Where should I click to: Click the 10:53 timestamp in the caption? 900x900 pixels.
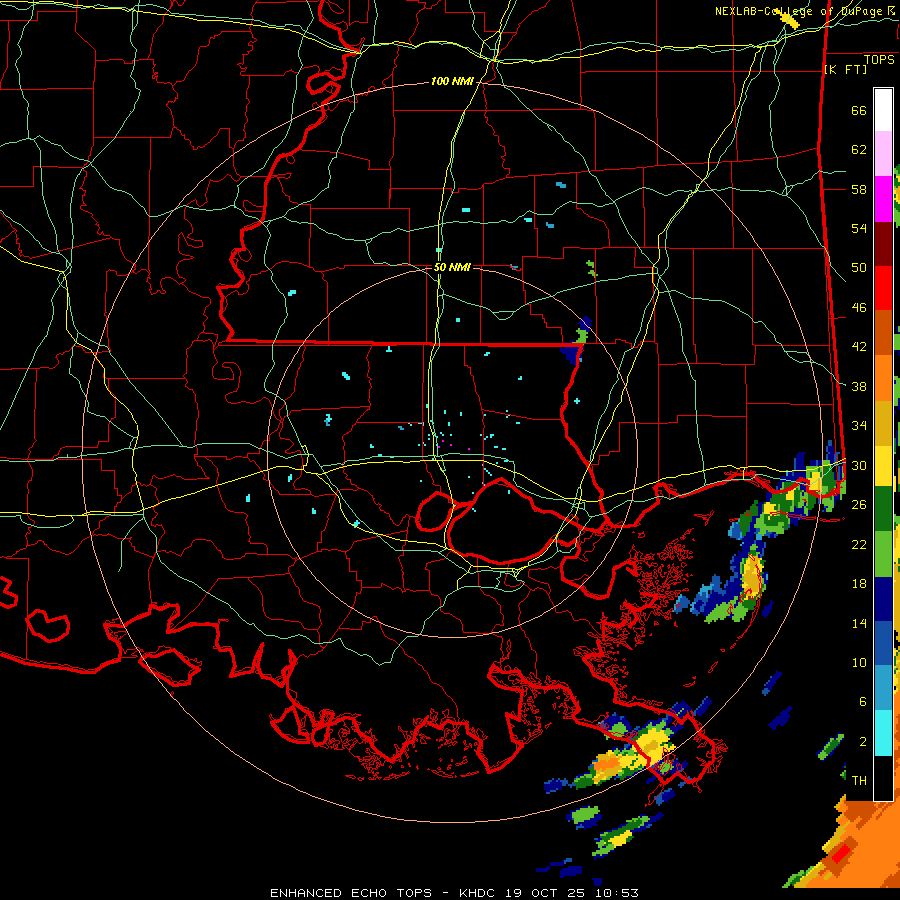pos(616,893)
